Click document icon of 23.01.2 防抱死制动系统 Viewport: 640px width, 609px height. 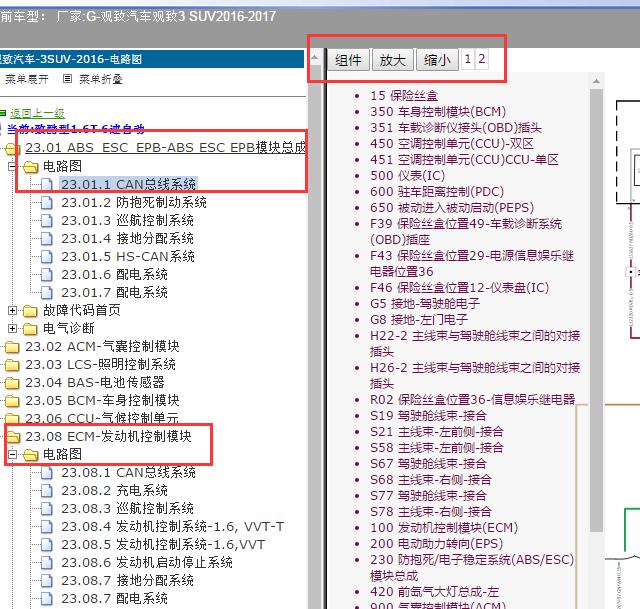(x=47, y=202)
